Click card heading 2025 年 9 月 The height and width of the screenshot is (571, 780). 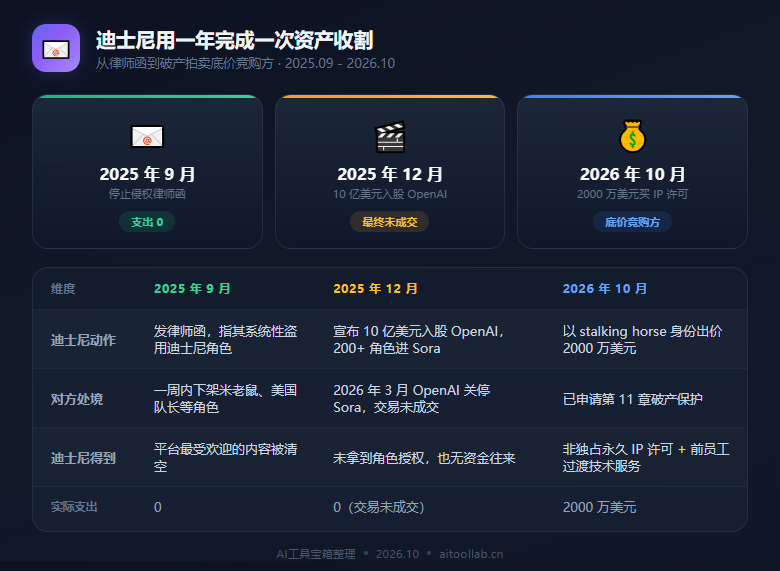point(147,174)
